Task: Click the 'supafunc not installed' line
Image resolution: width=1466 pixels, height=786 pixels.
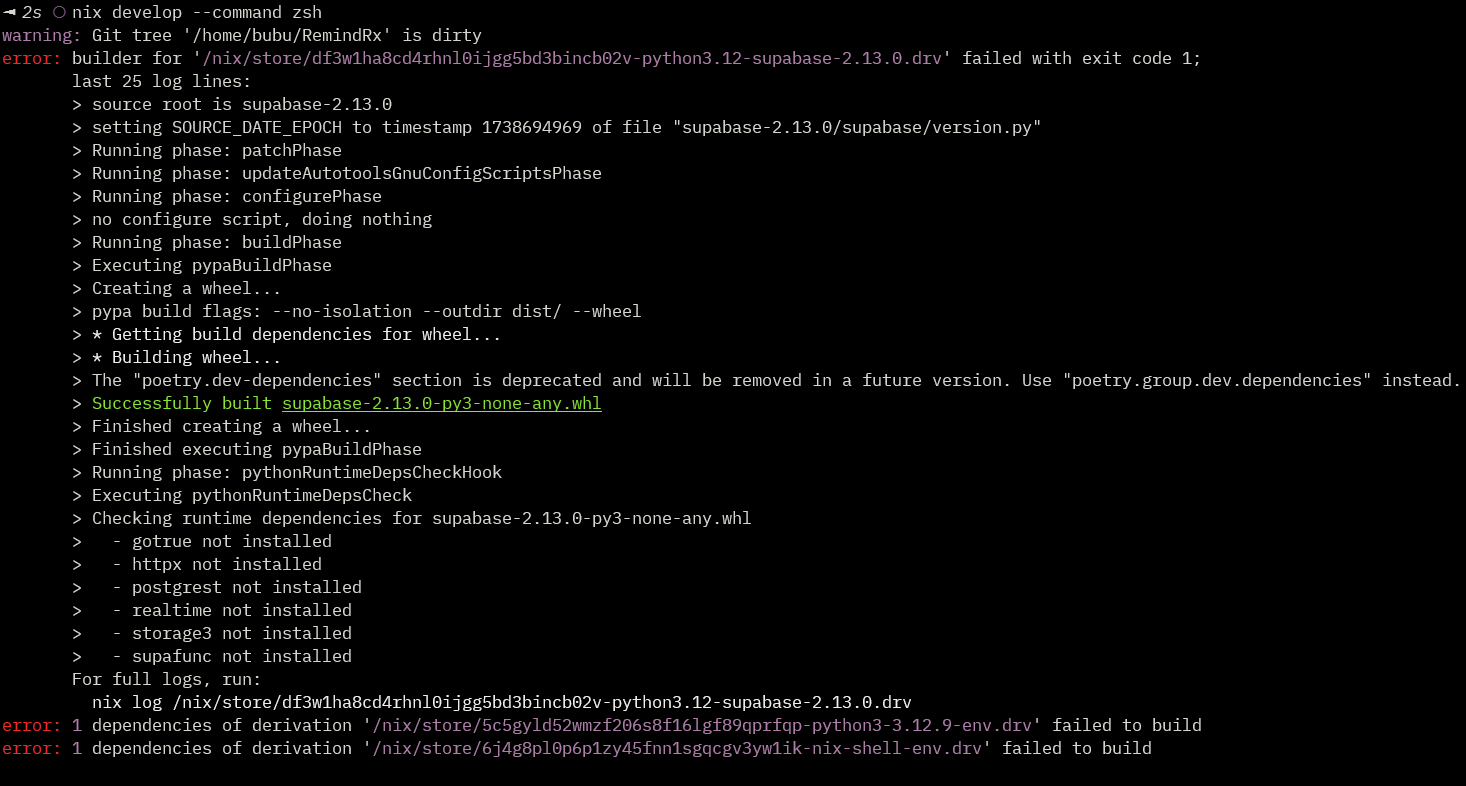Action: click(242, 656)
